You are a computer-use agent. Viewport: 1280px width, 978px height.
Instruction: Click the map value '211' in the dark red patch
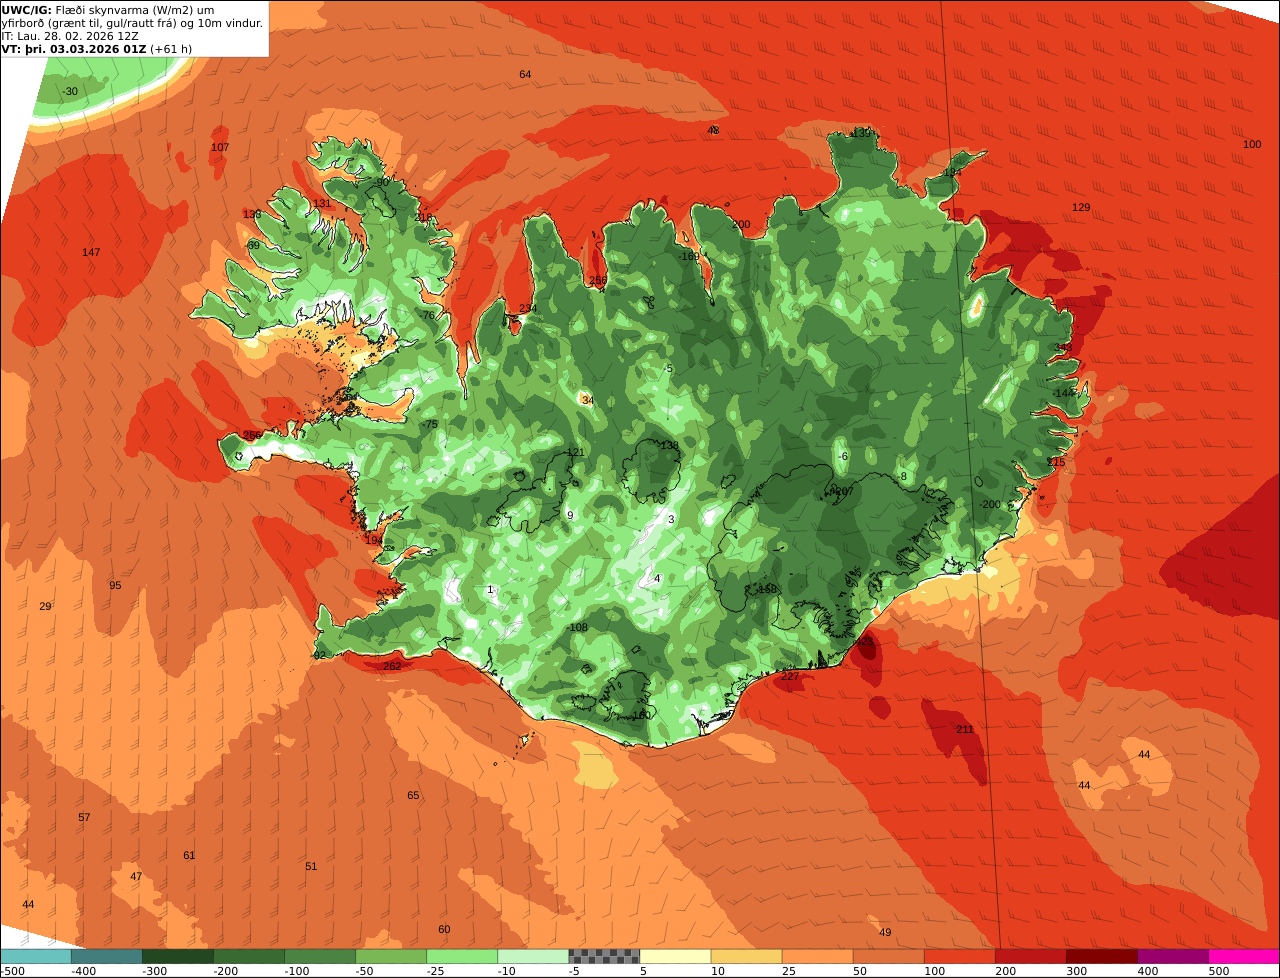pyautogui.click(x=964, y=730)
